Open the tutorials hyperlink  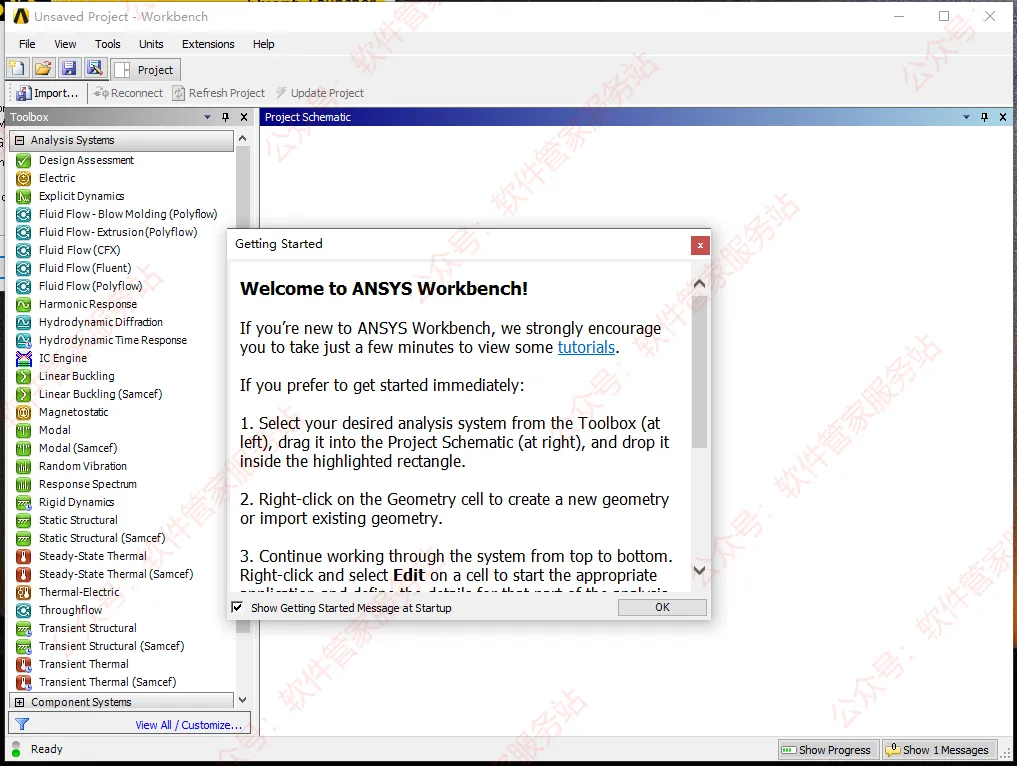coord(586,348)
